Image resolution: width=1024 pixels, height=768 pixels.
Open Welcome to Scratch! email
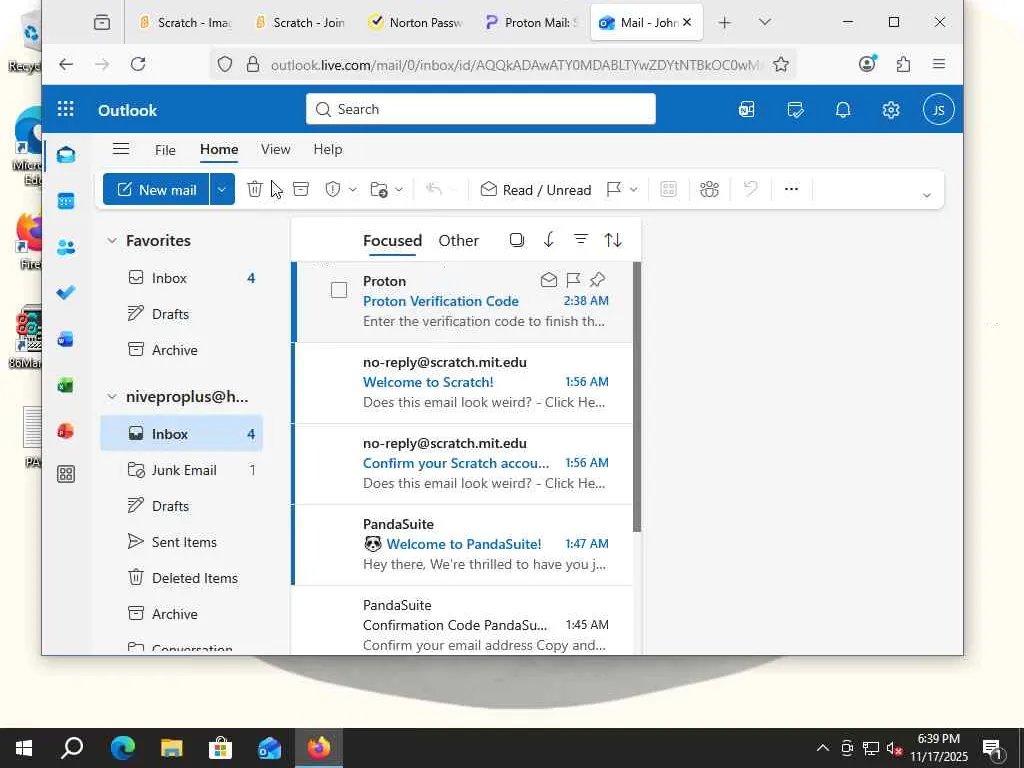[x=462, y=382]
